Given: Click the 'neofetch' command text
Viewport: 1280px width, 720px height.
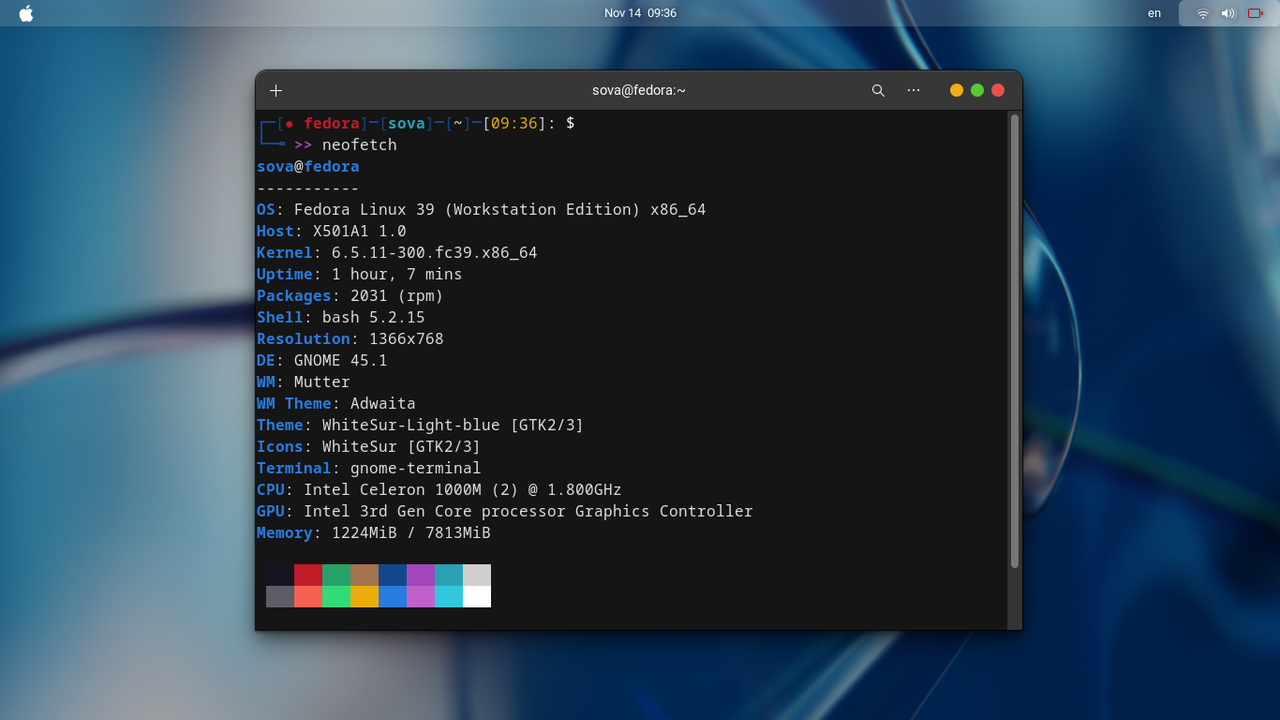Looking at the screenshot, I should (x=359, y=145).
